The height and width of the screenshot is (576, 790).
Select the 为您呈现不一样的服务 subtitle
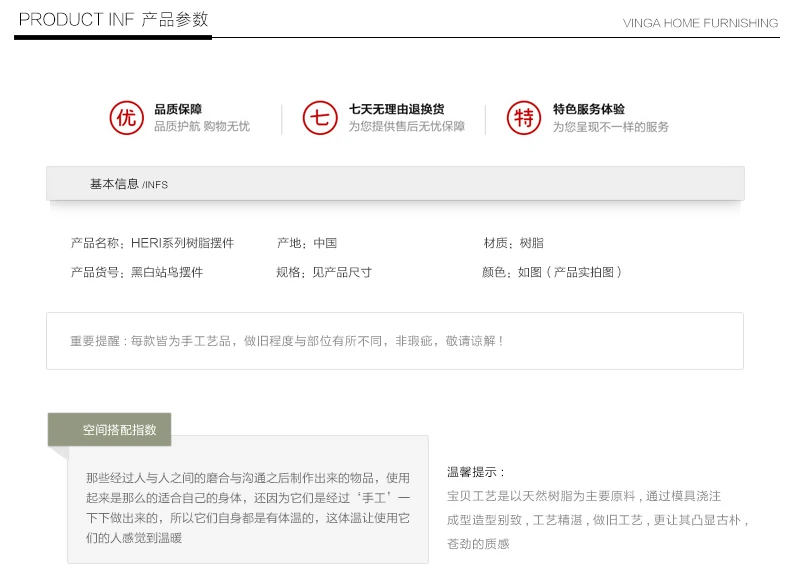pos(611,126)
